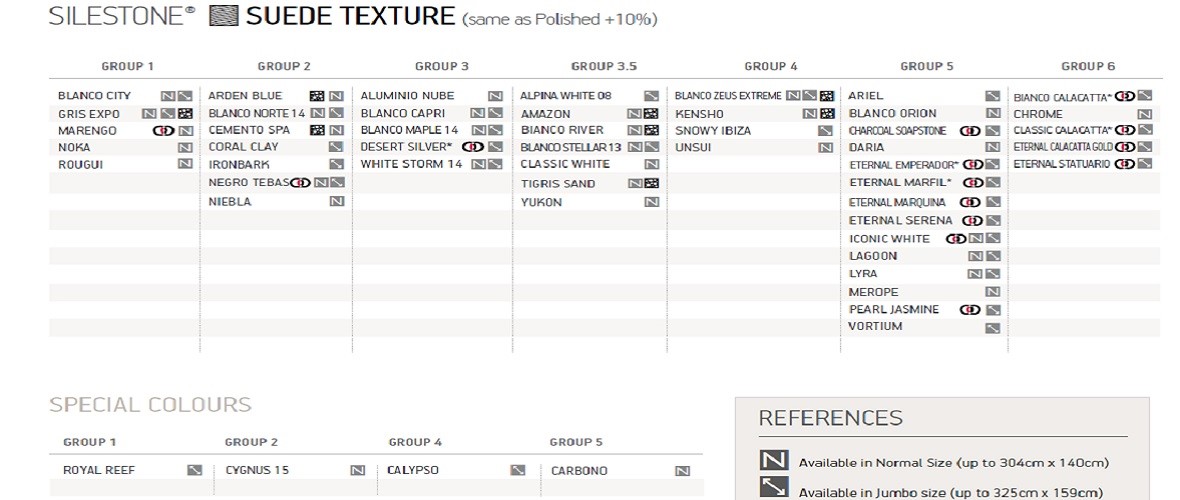Click the red ring icon beside ETERNAL STATUARIO
The image size is (1180, 500).
1125,163
